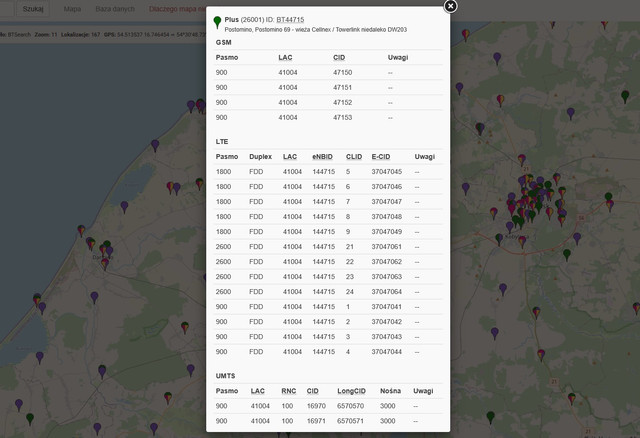The image size is (640, 438).
Task: Select E-CID value 37047042
Action: (387, 322)
